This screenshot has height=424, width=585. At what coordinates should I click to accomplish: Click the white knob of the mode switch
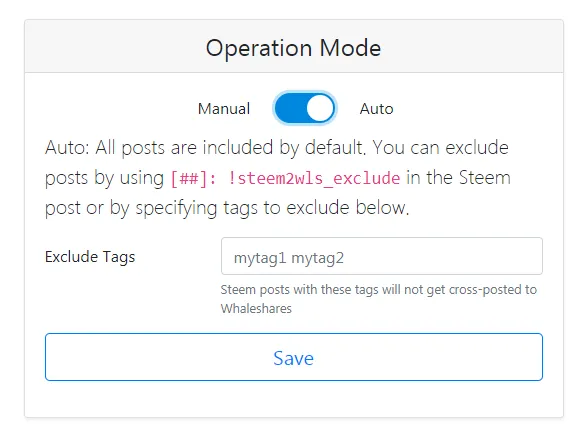coord(320,109)
